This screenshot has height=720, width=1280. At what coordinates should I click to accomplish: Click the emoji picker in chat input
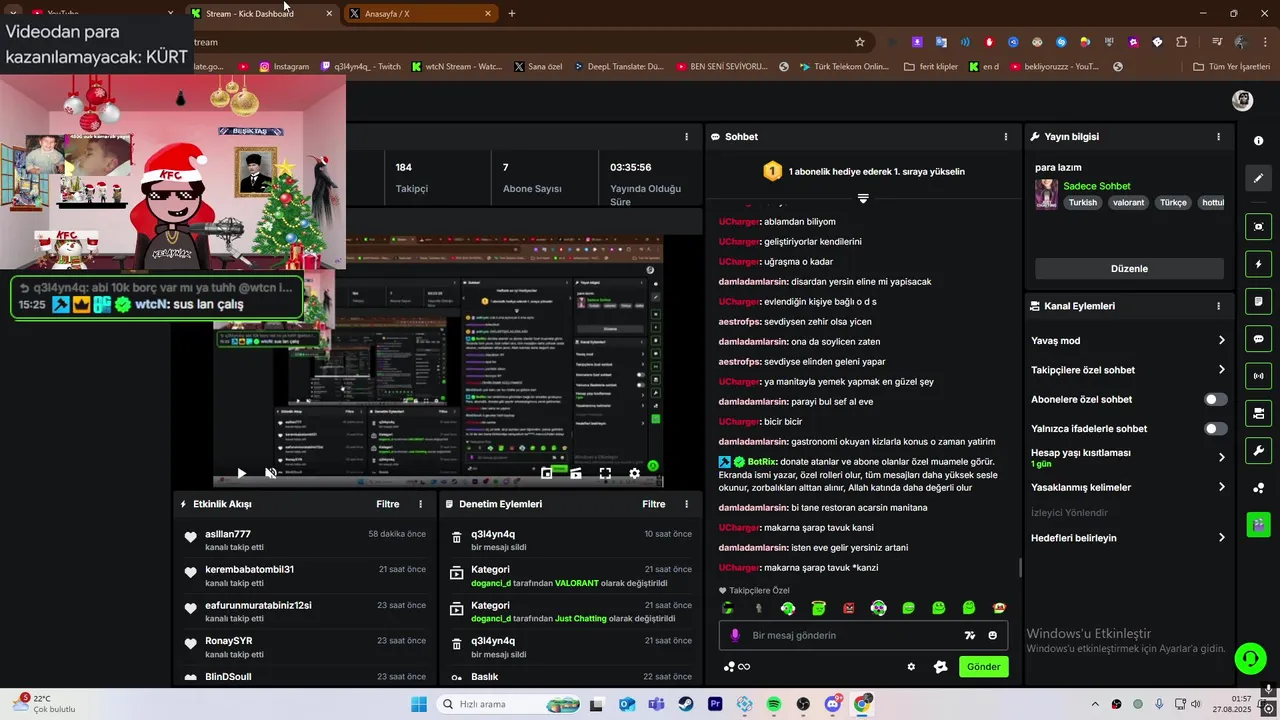coord(993,635)
